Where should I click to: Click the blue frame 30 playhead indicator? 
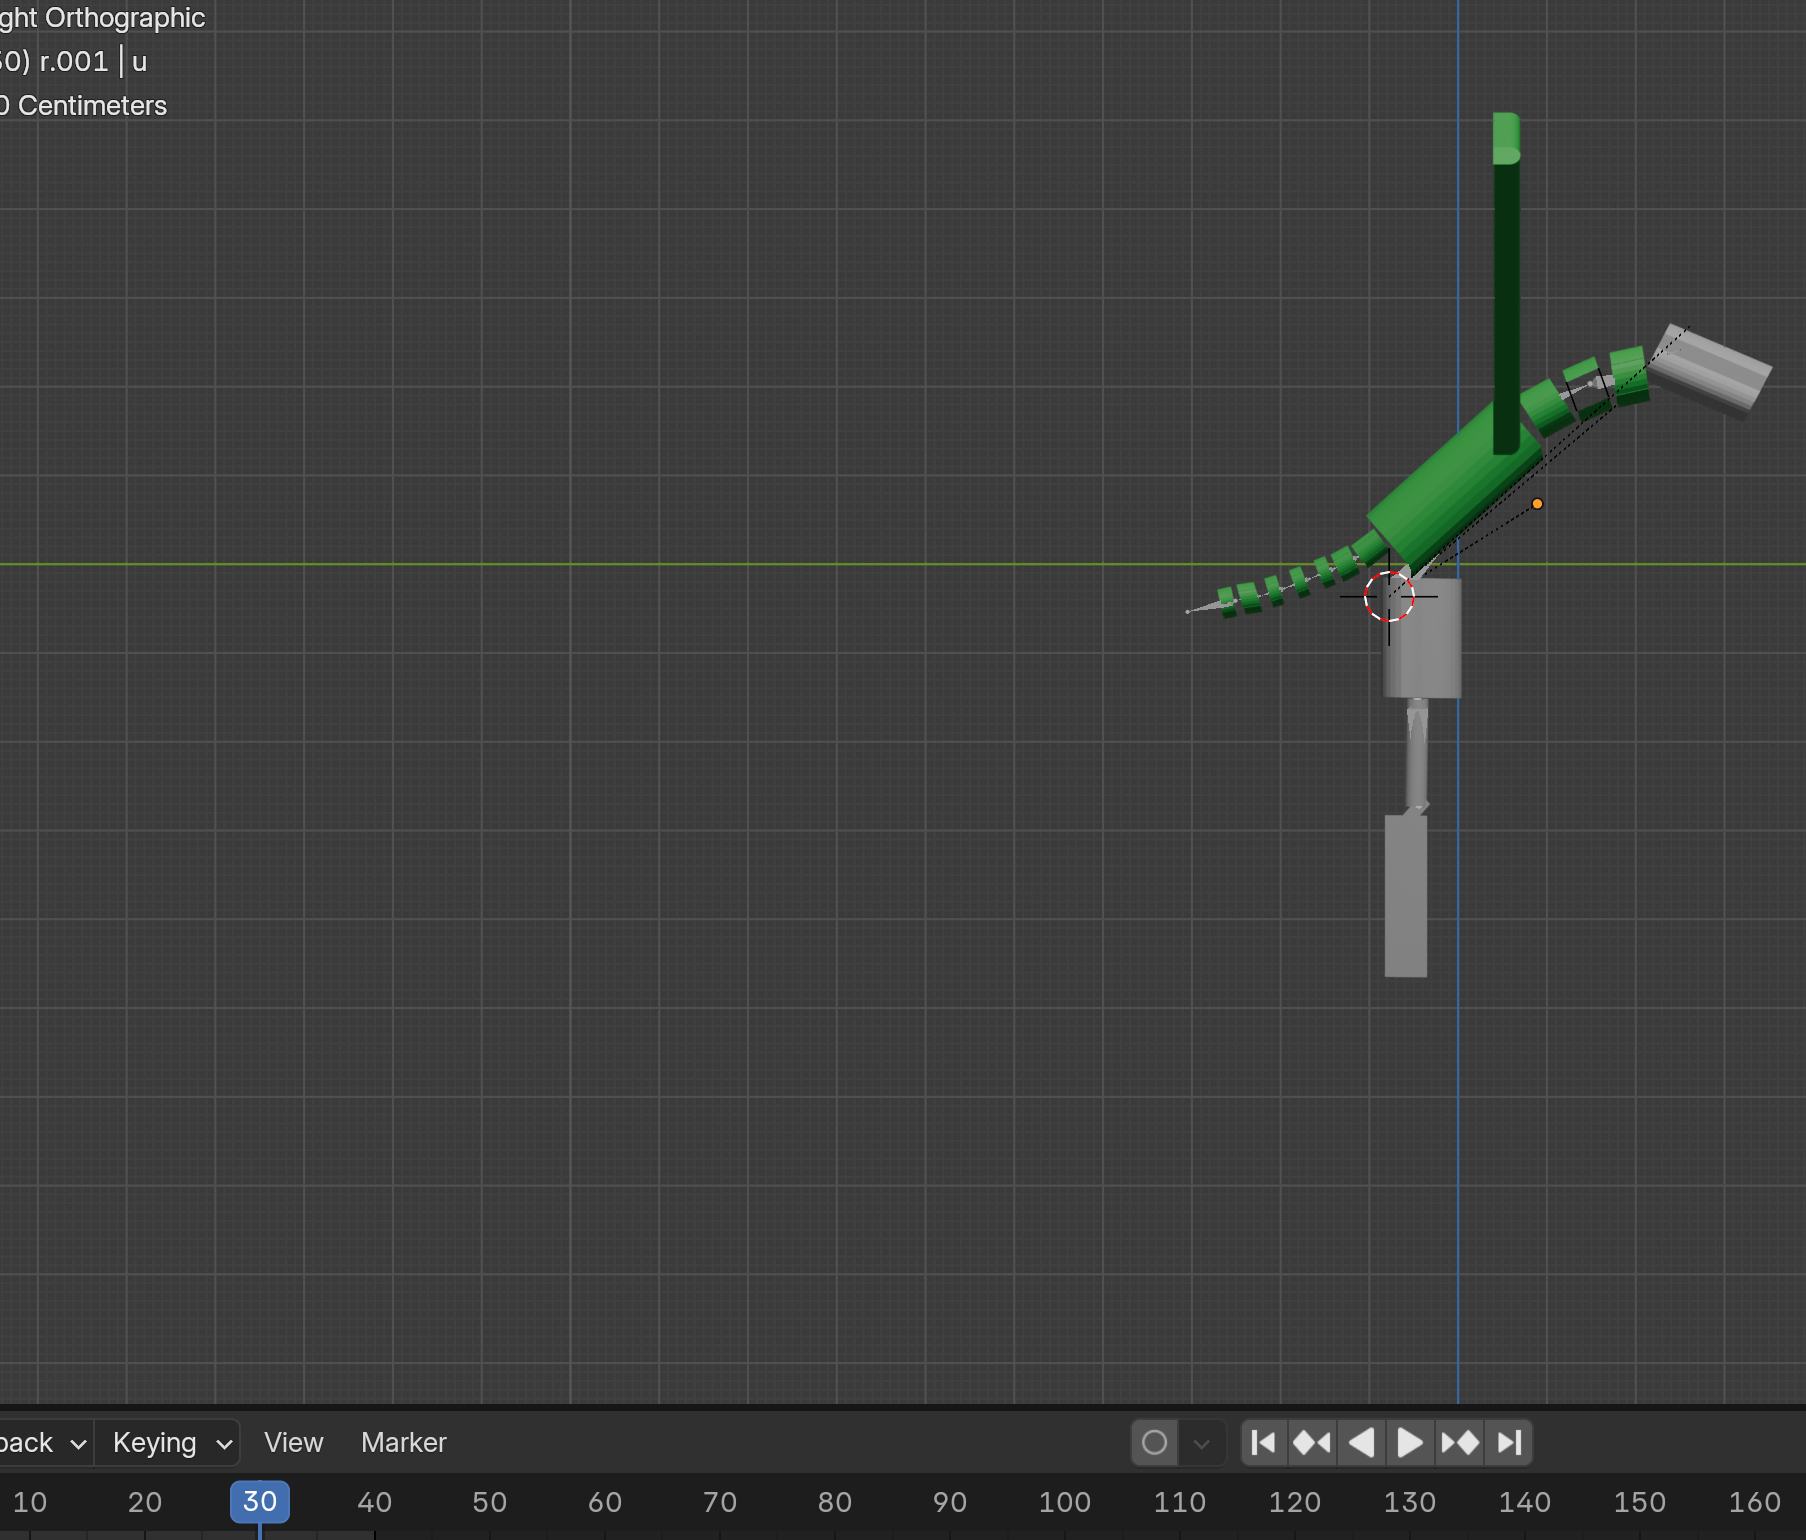click(259, 1501)
